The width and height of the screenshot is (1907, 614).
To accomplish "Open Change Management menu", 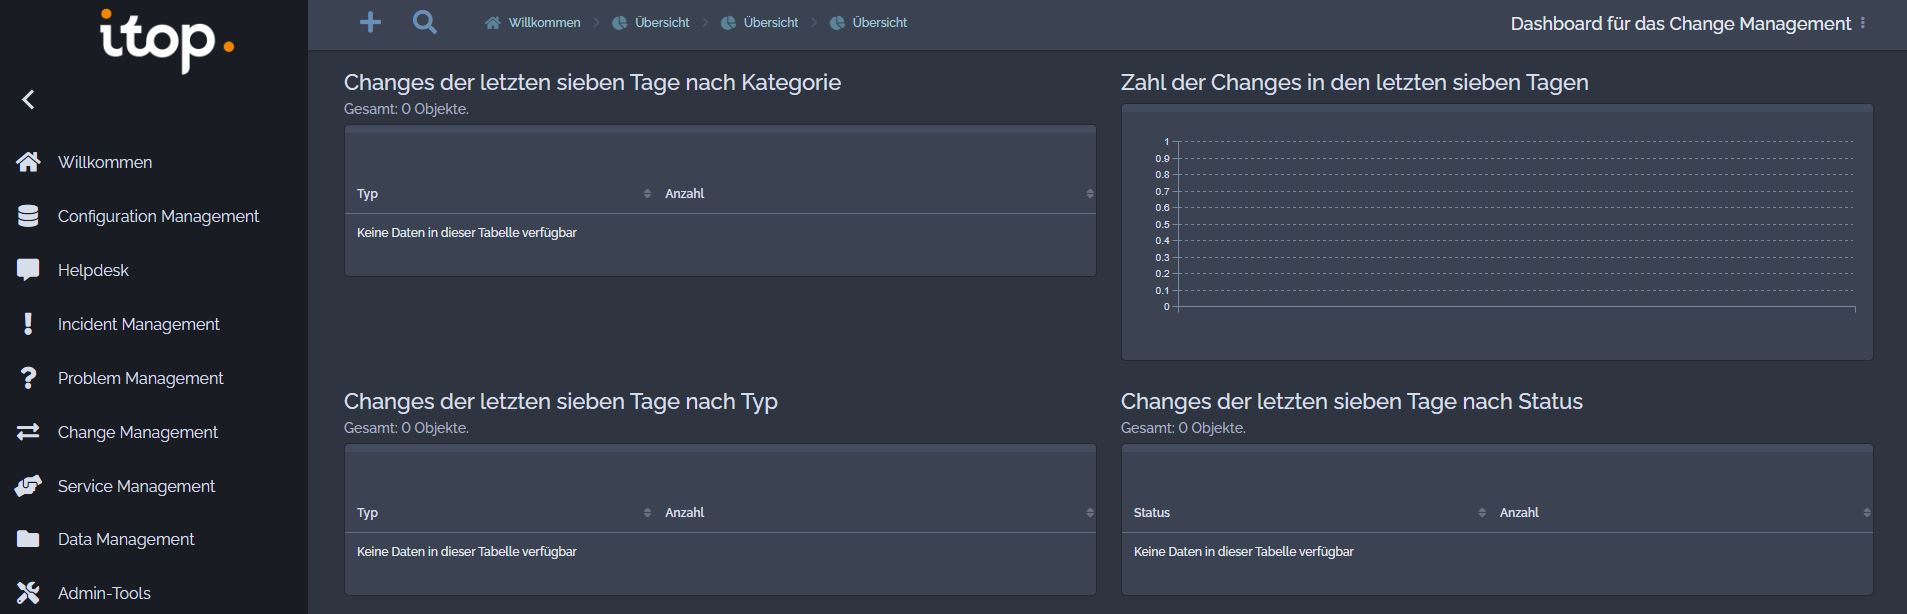I will point(137,432).
